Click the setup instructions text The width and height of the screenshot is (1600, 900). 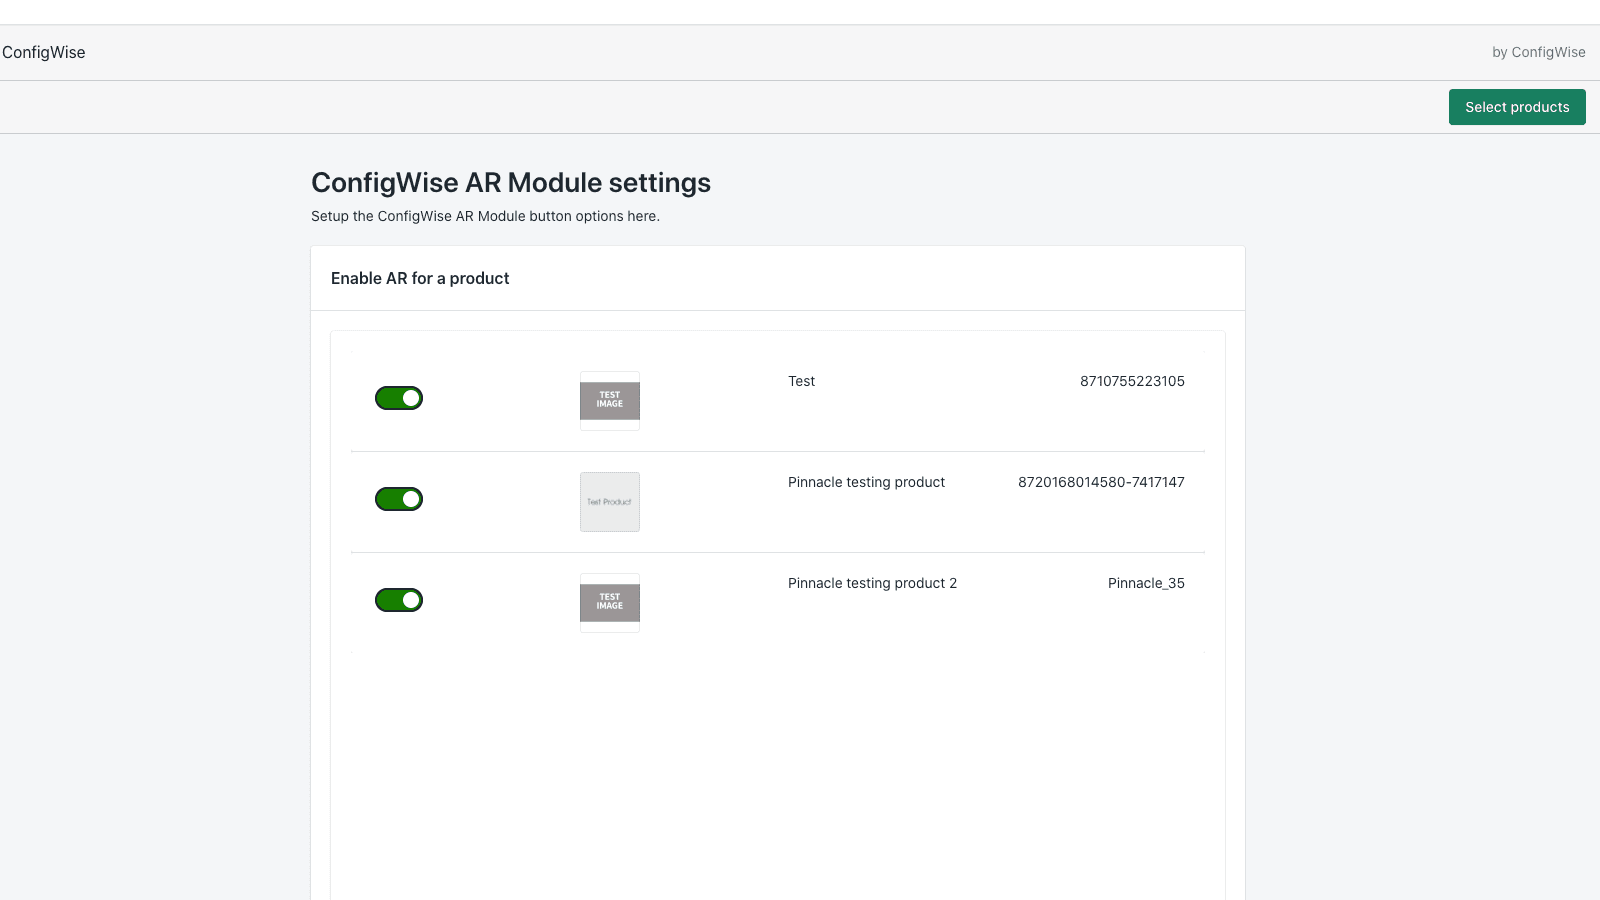click(x=485, y=216)
